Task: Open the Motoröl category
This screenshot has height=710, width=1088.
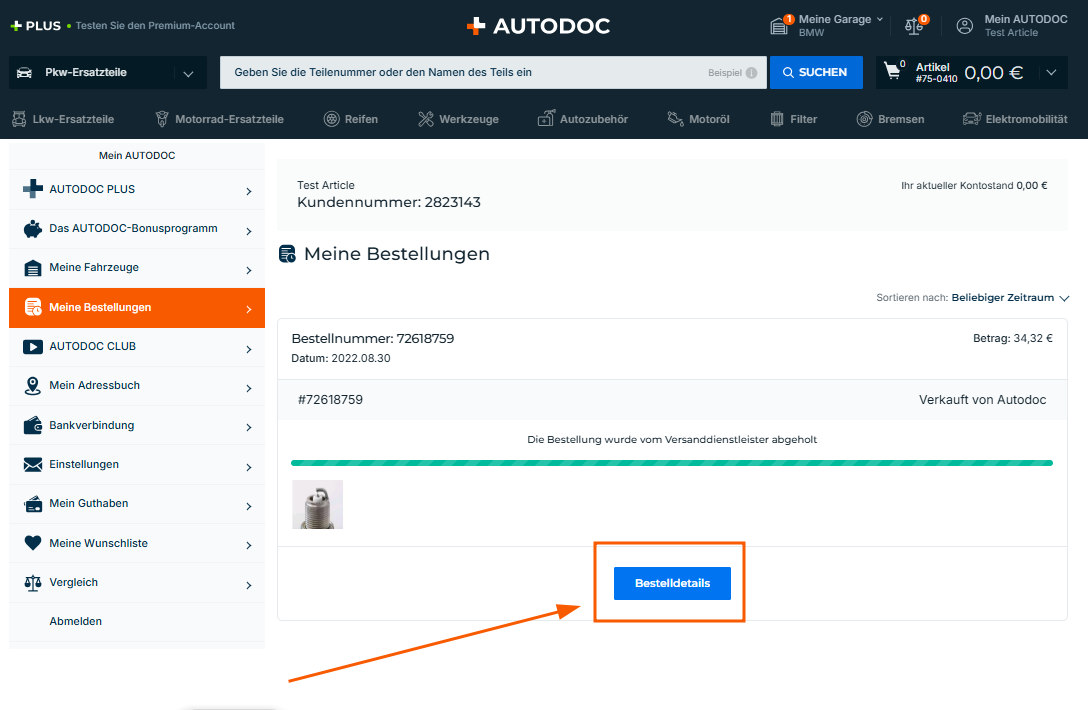Action: click(x=698, y=119)
